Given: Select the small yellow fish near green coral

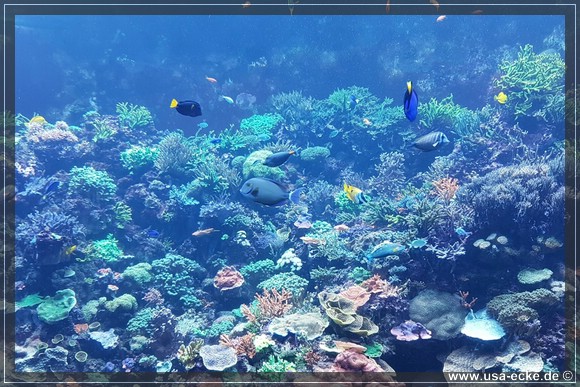Looking at the screenshot, I should (x=501, y=98).
